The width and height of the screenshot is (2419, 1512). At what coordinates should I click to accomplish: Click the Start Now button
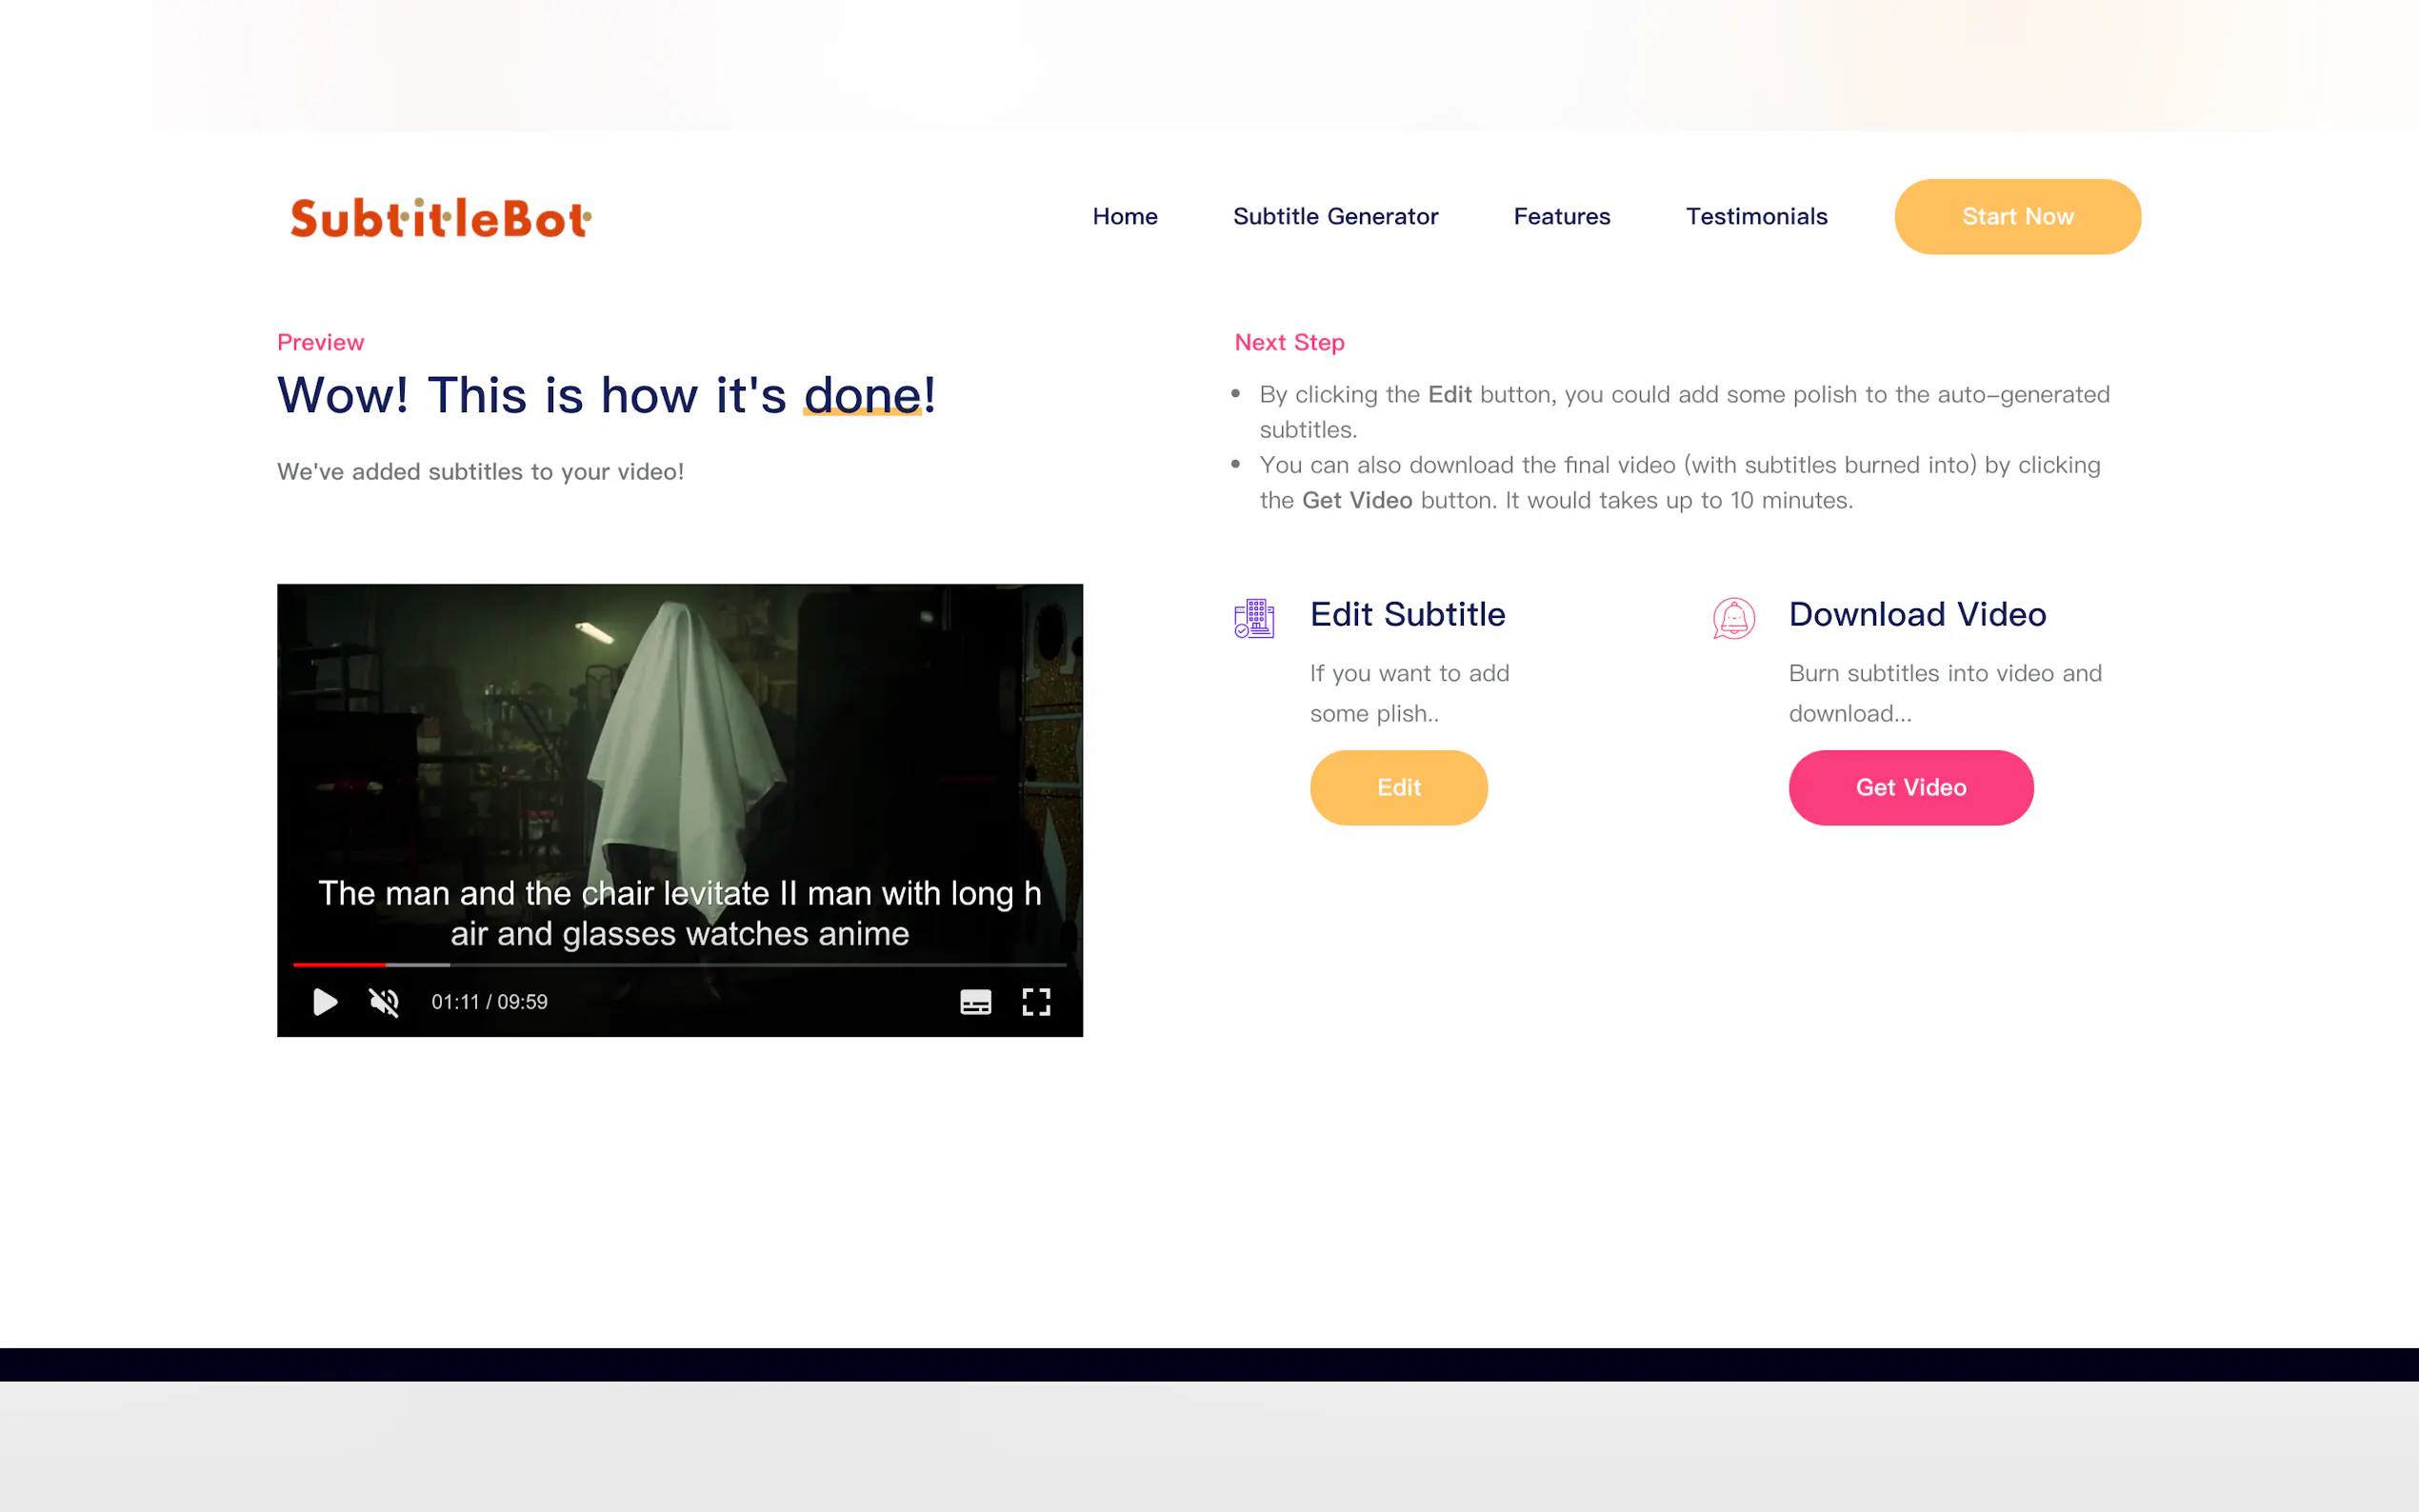click(2017, 217)
